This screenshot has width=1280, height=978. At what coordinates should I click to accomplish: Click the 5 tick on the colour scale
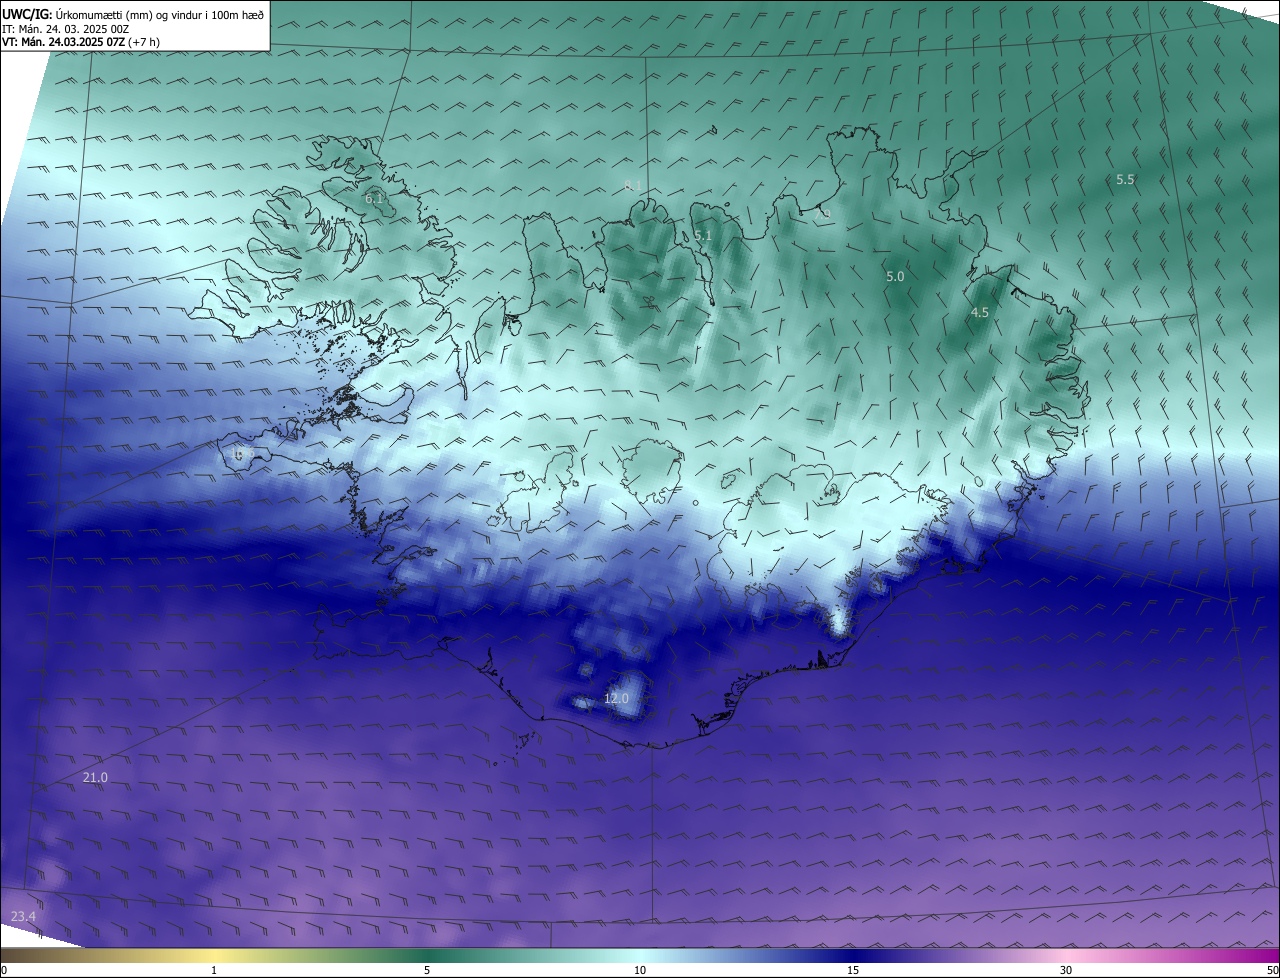pos(427,970)
